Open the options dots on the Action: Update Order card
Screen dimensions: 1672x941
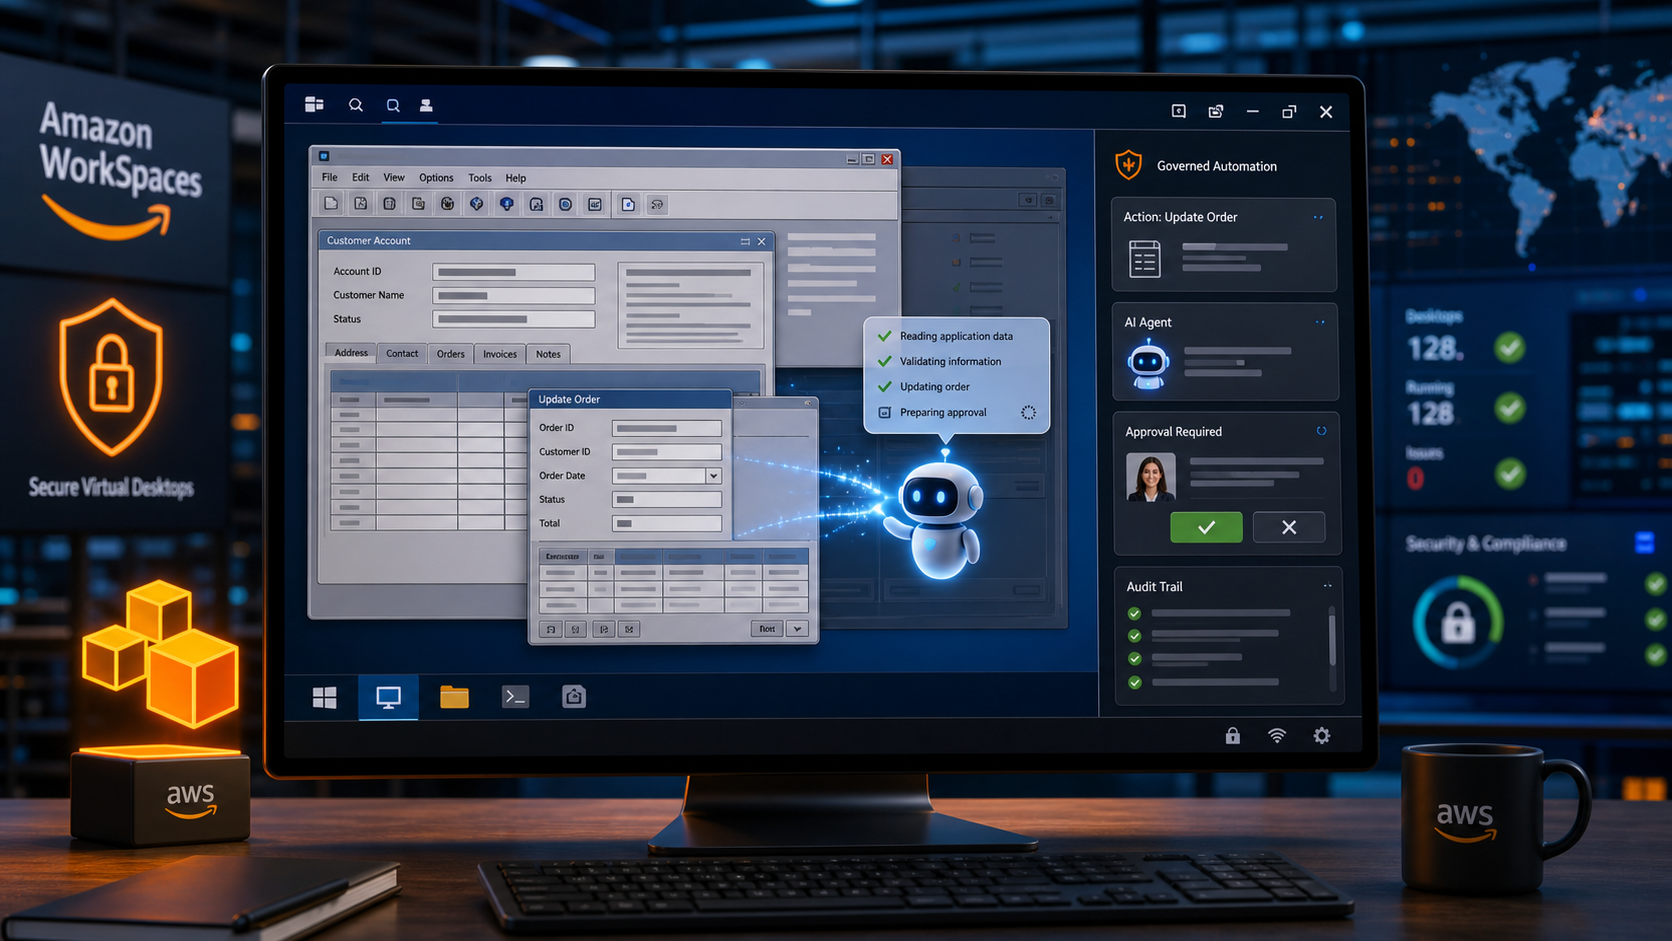click(x=1318, y=217)
